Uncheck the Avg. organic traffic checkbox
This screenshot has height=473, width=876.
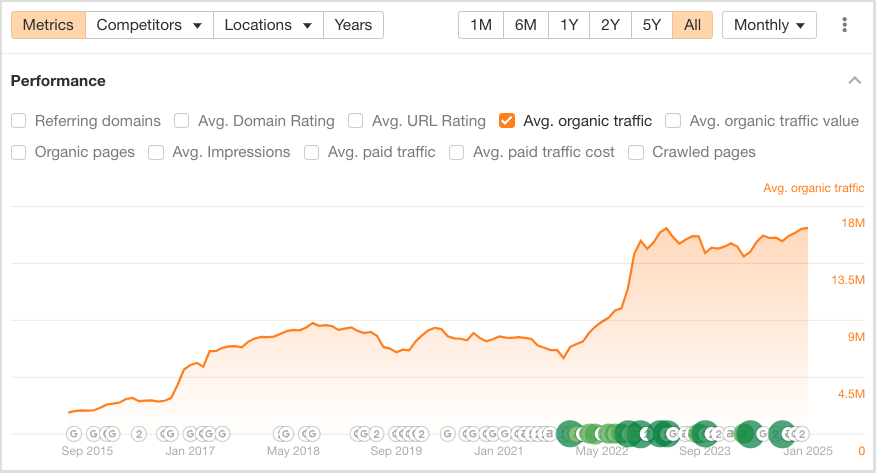click(x=507, y=121)
